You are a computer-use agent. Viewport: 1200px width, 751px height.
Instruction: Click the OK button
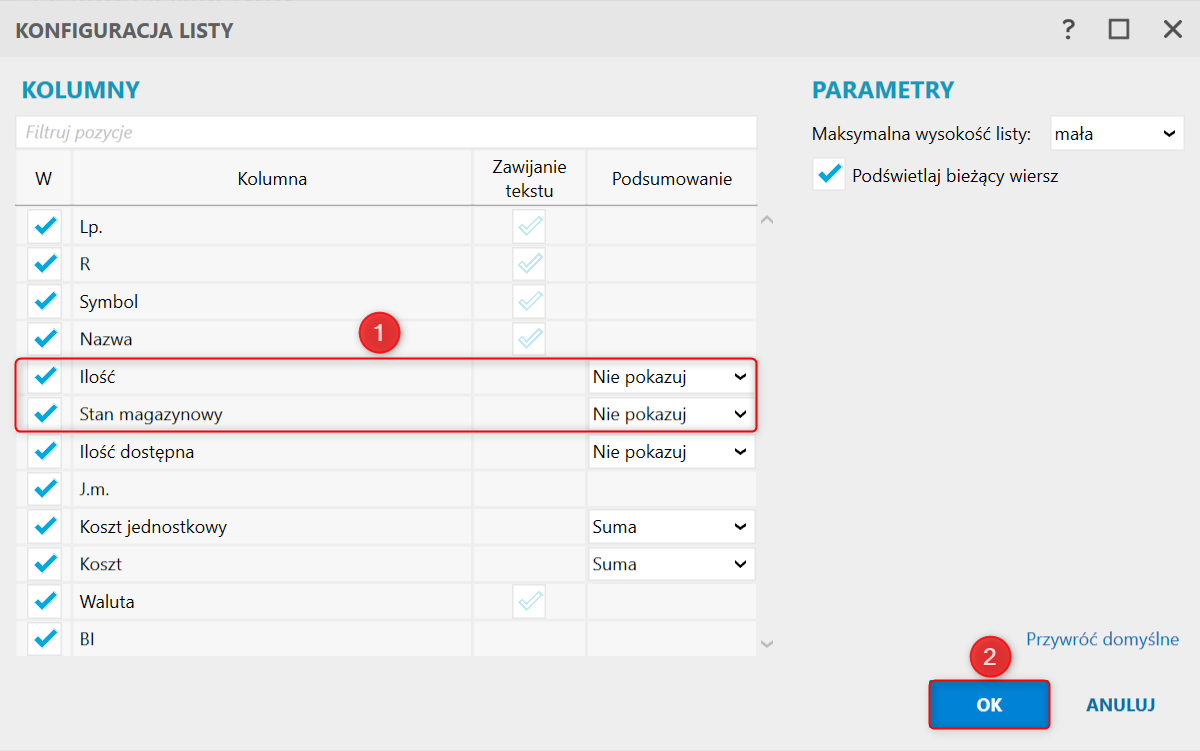pyautogui.click(x=989, y=705)
